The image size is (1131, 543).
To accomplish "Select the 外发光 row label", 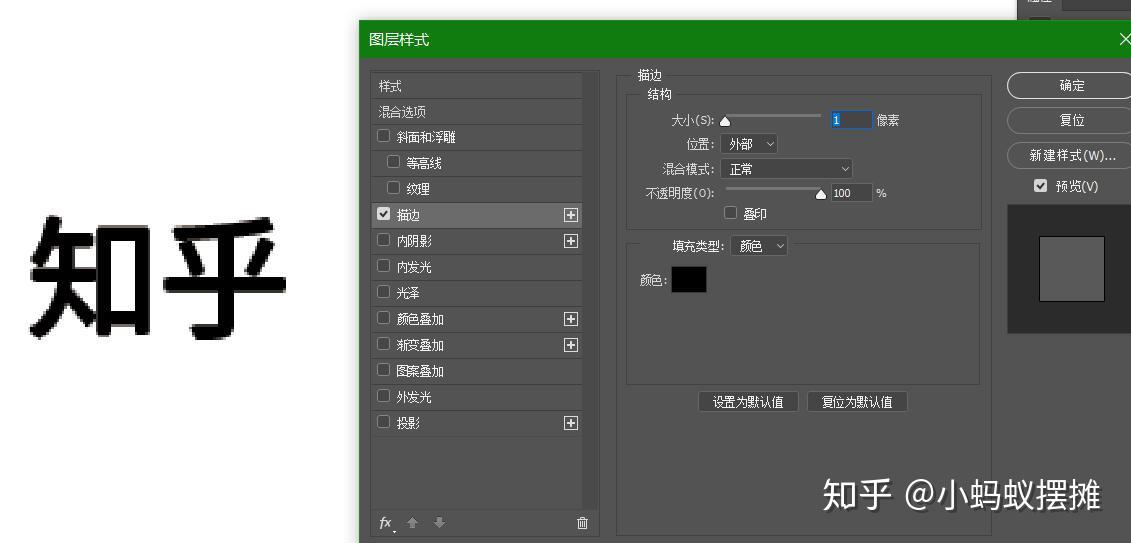I will [x=414, y=397].
